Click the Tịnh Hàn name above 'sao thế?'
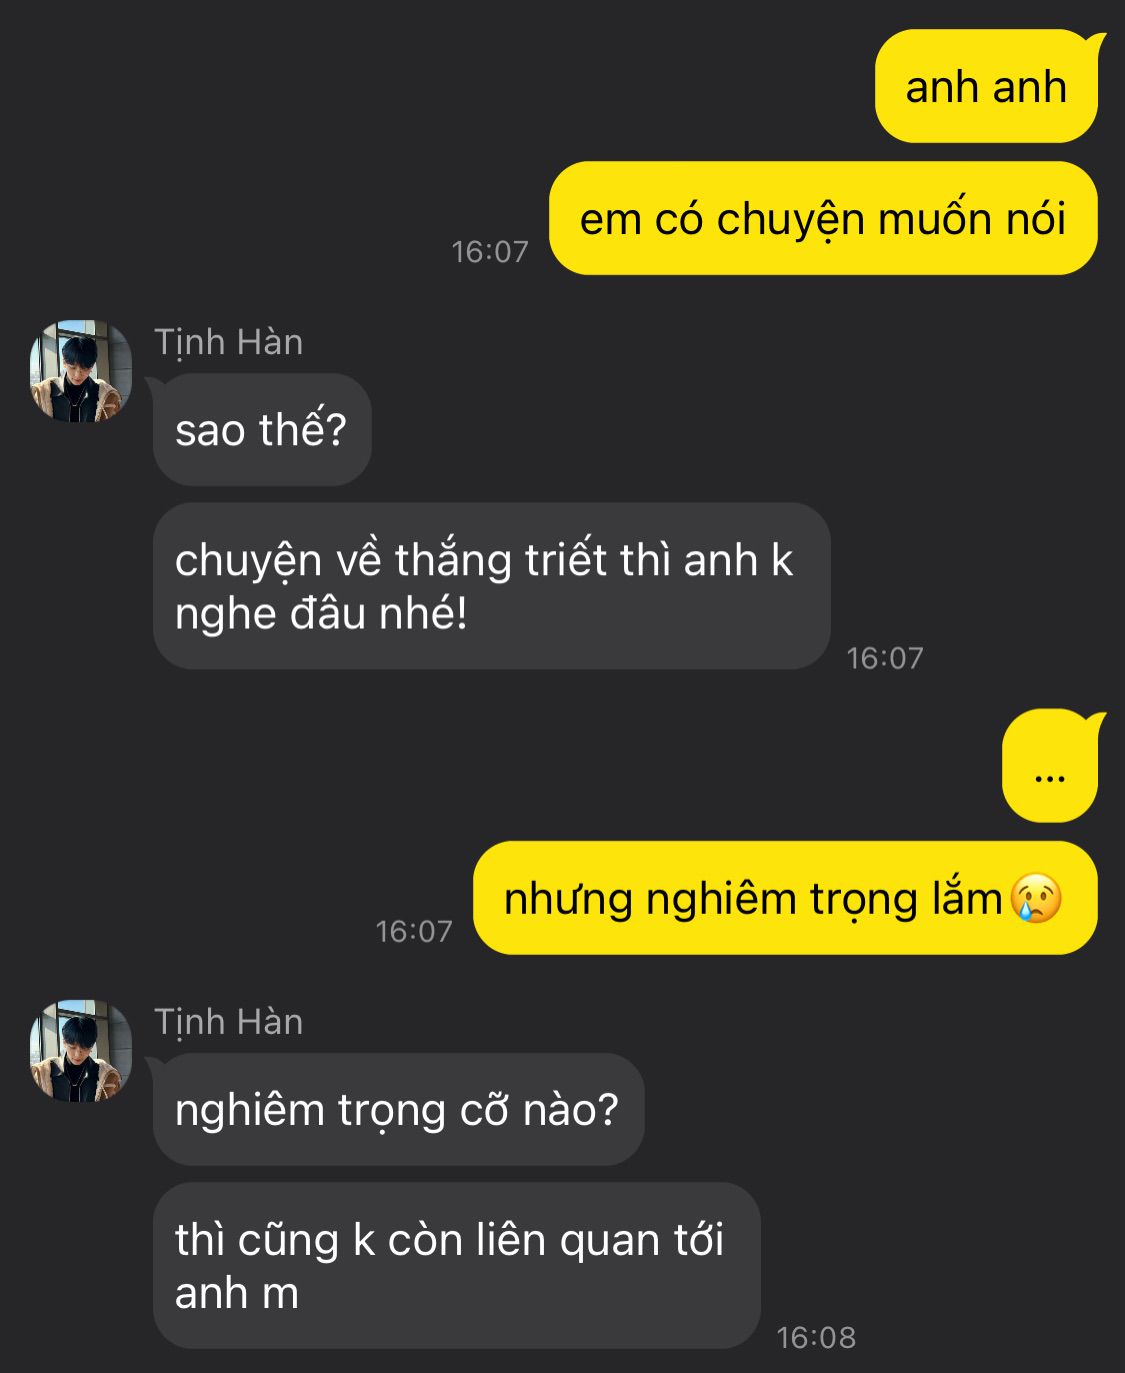 tap(228, 342)
